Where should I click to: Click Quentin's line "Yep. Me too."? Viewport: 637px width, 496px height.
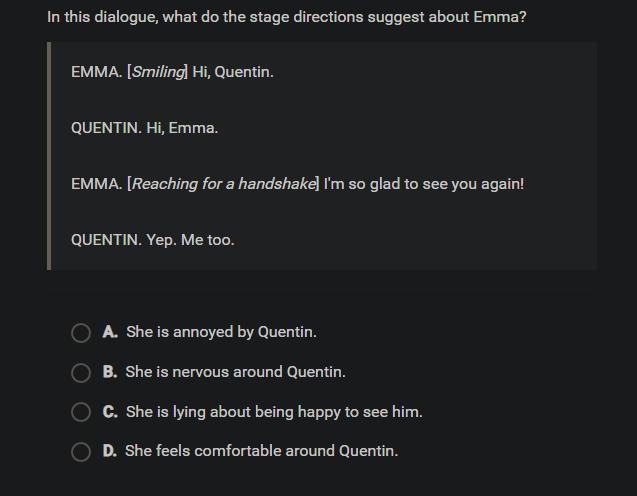[x=190, y=240]
